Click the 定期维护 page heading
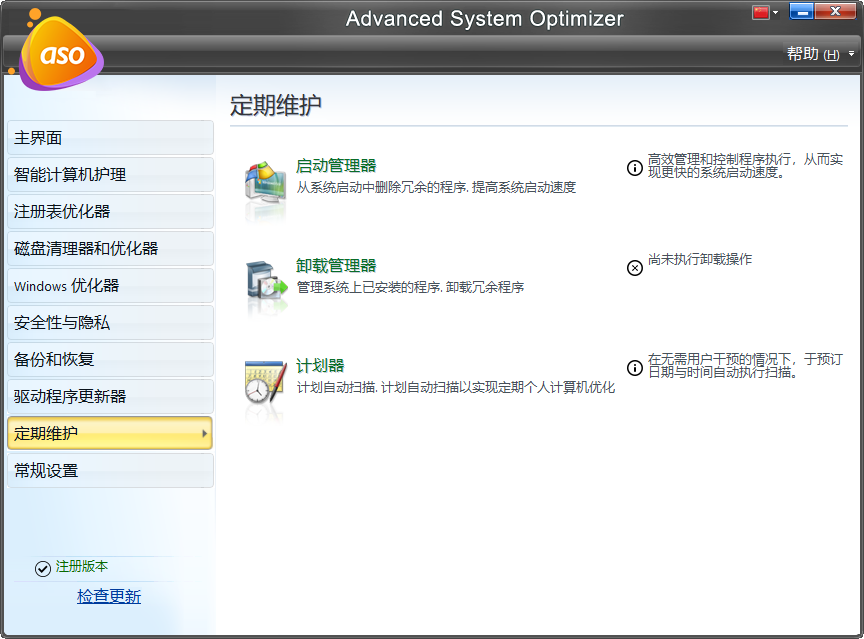864x639 pixels. coord(276,105)
